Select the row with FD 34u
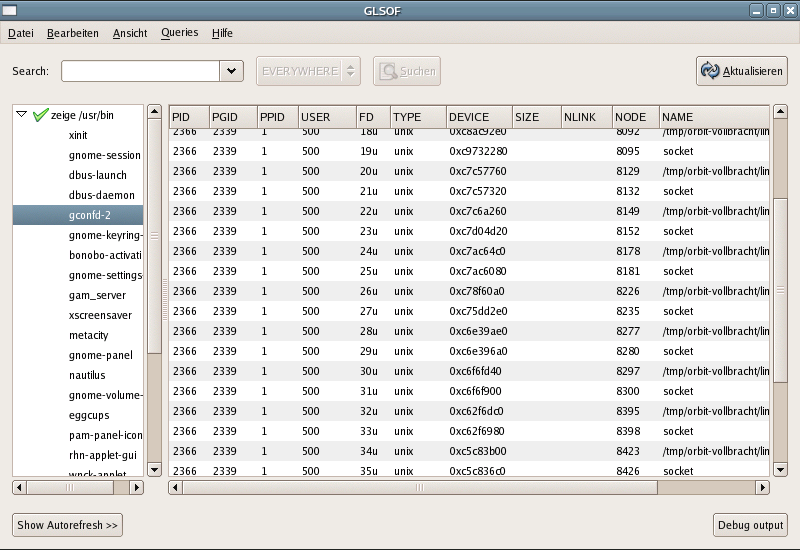The height and width of the screenshot is (550, 800). click(469, 451)
